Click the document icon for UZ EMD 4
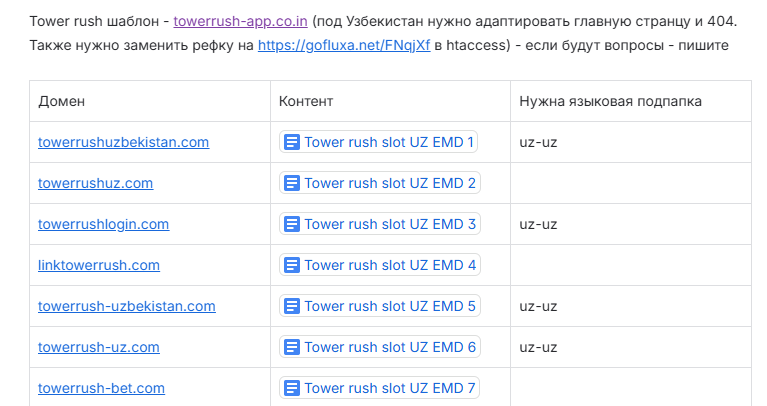 click(x=292, y=266)
